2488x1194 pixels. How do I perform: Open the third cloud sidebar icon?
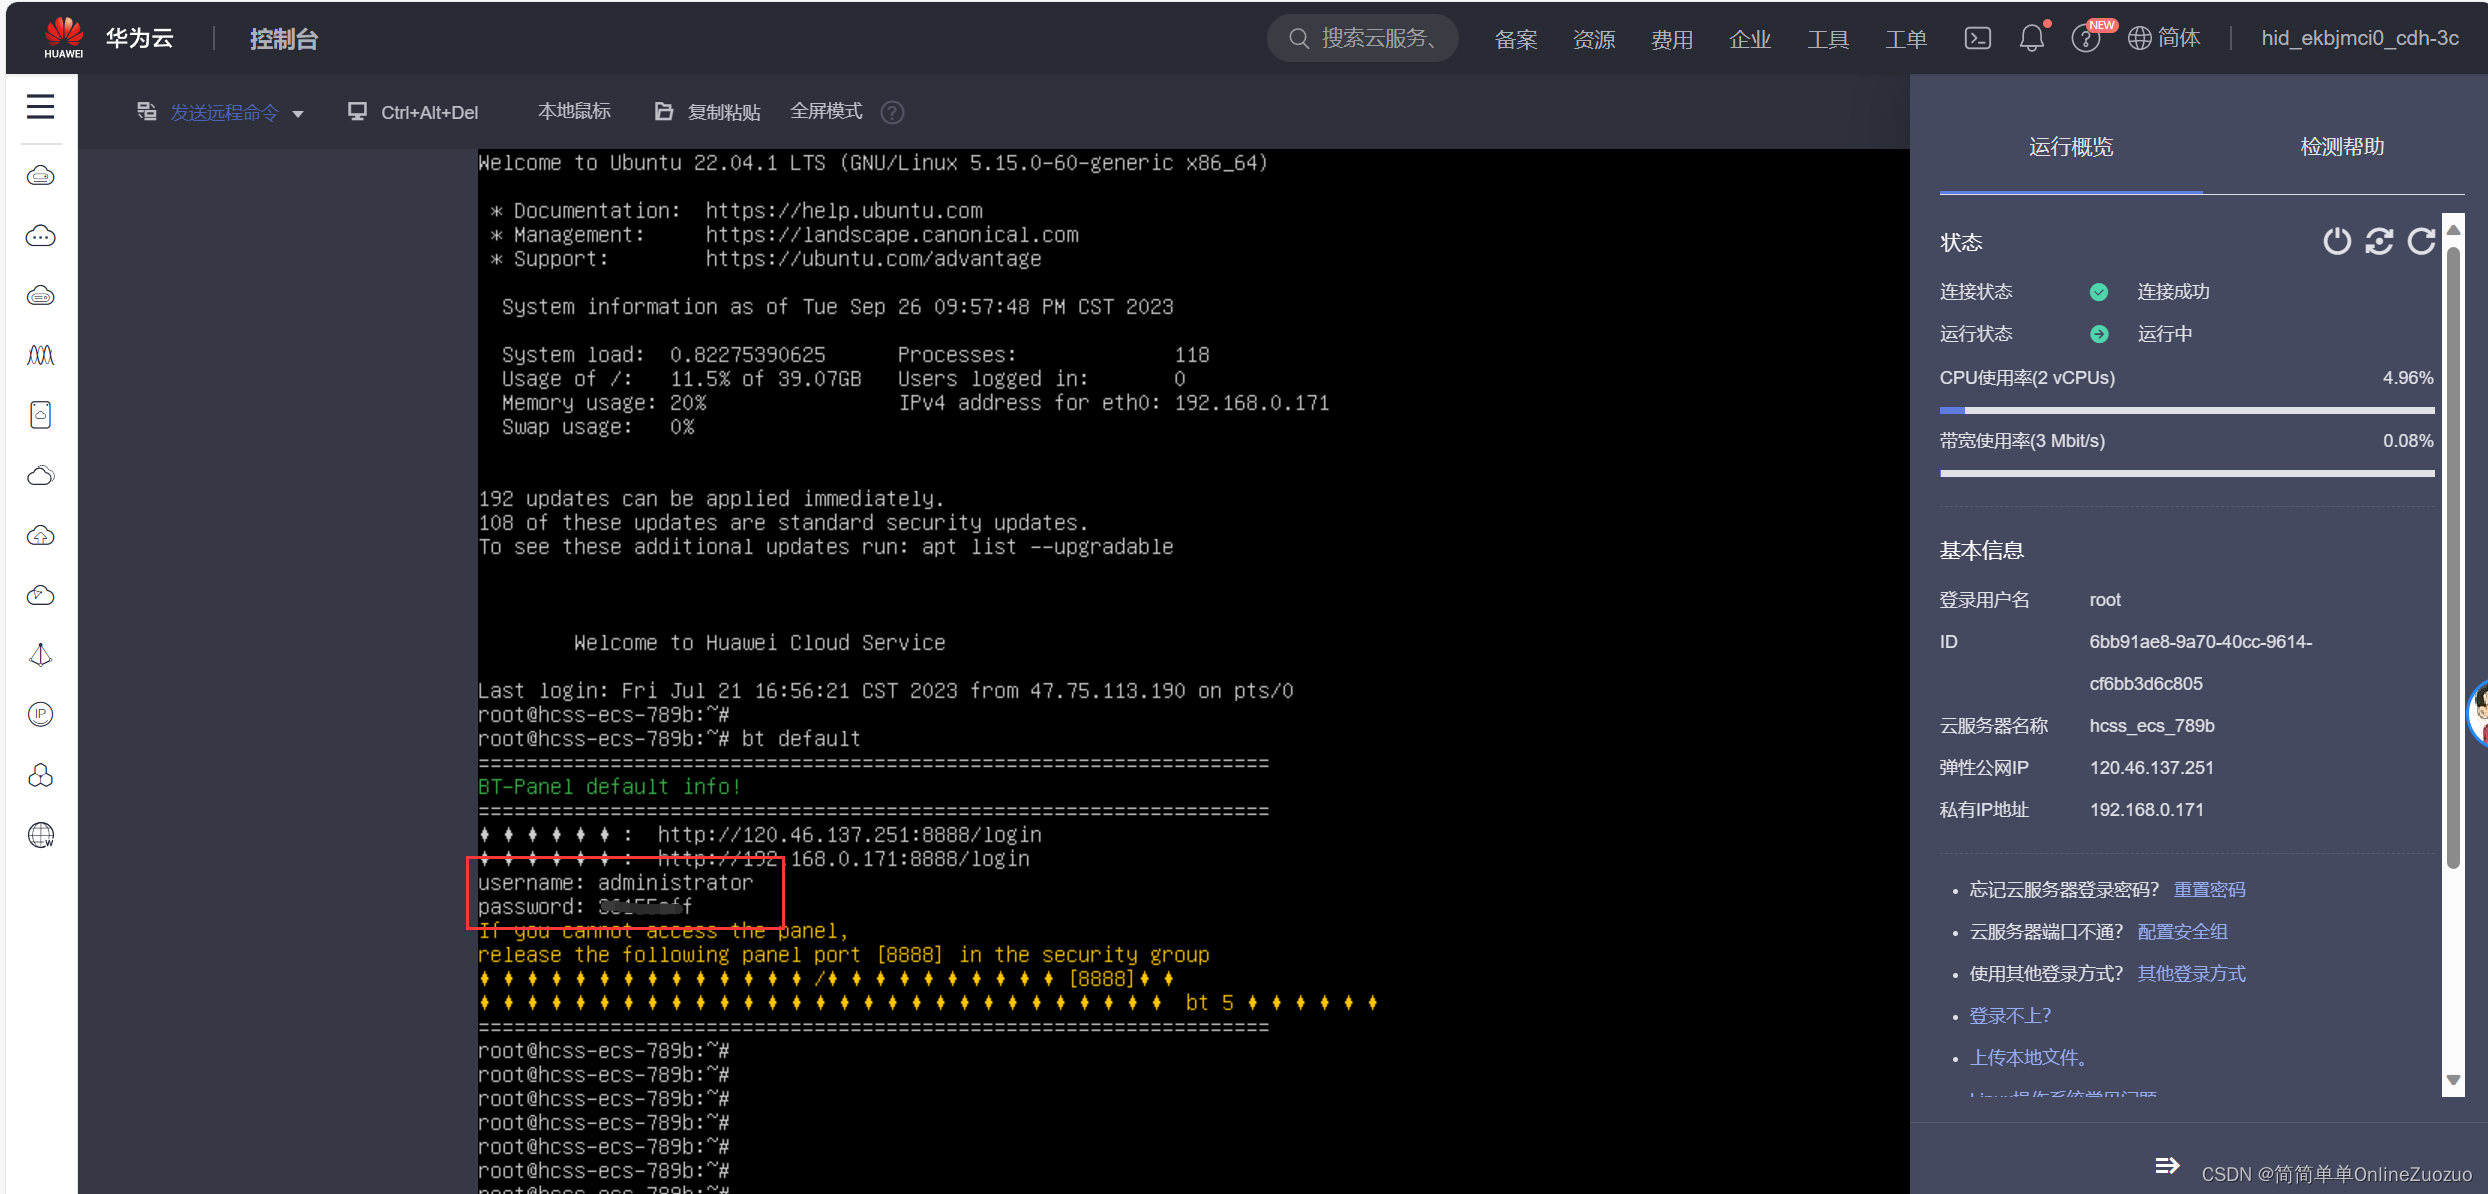(x=40, y=296)
